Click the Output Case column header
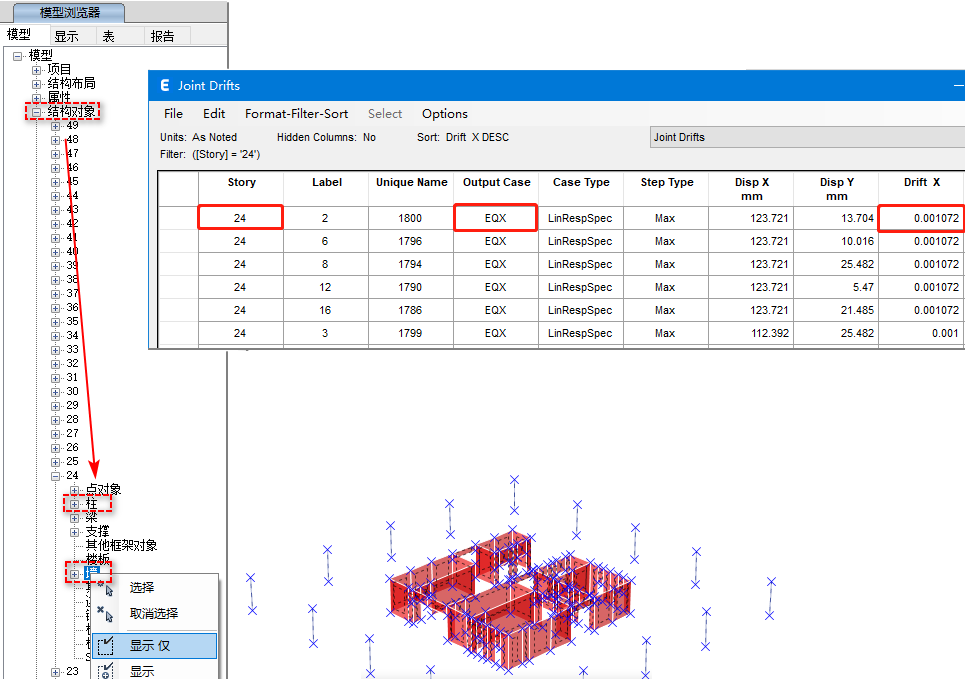 point(495,183)
